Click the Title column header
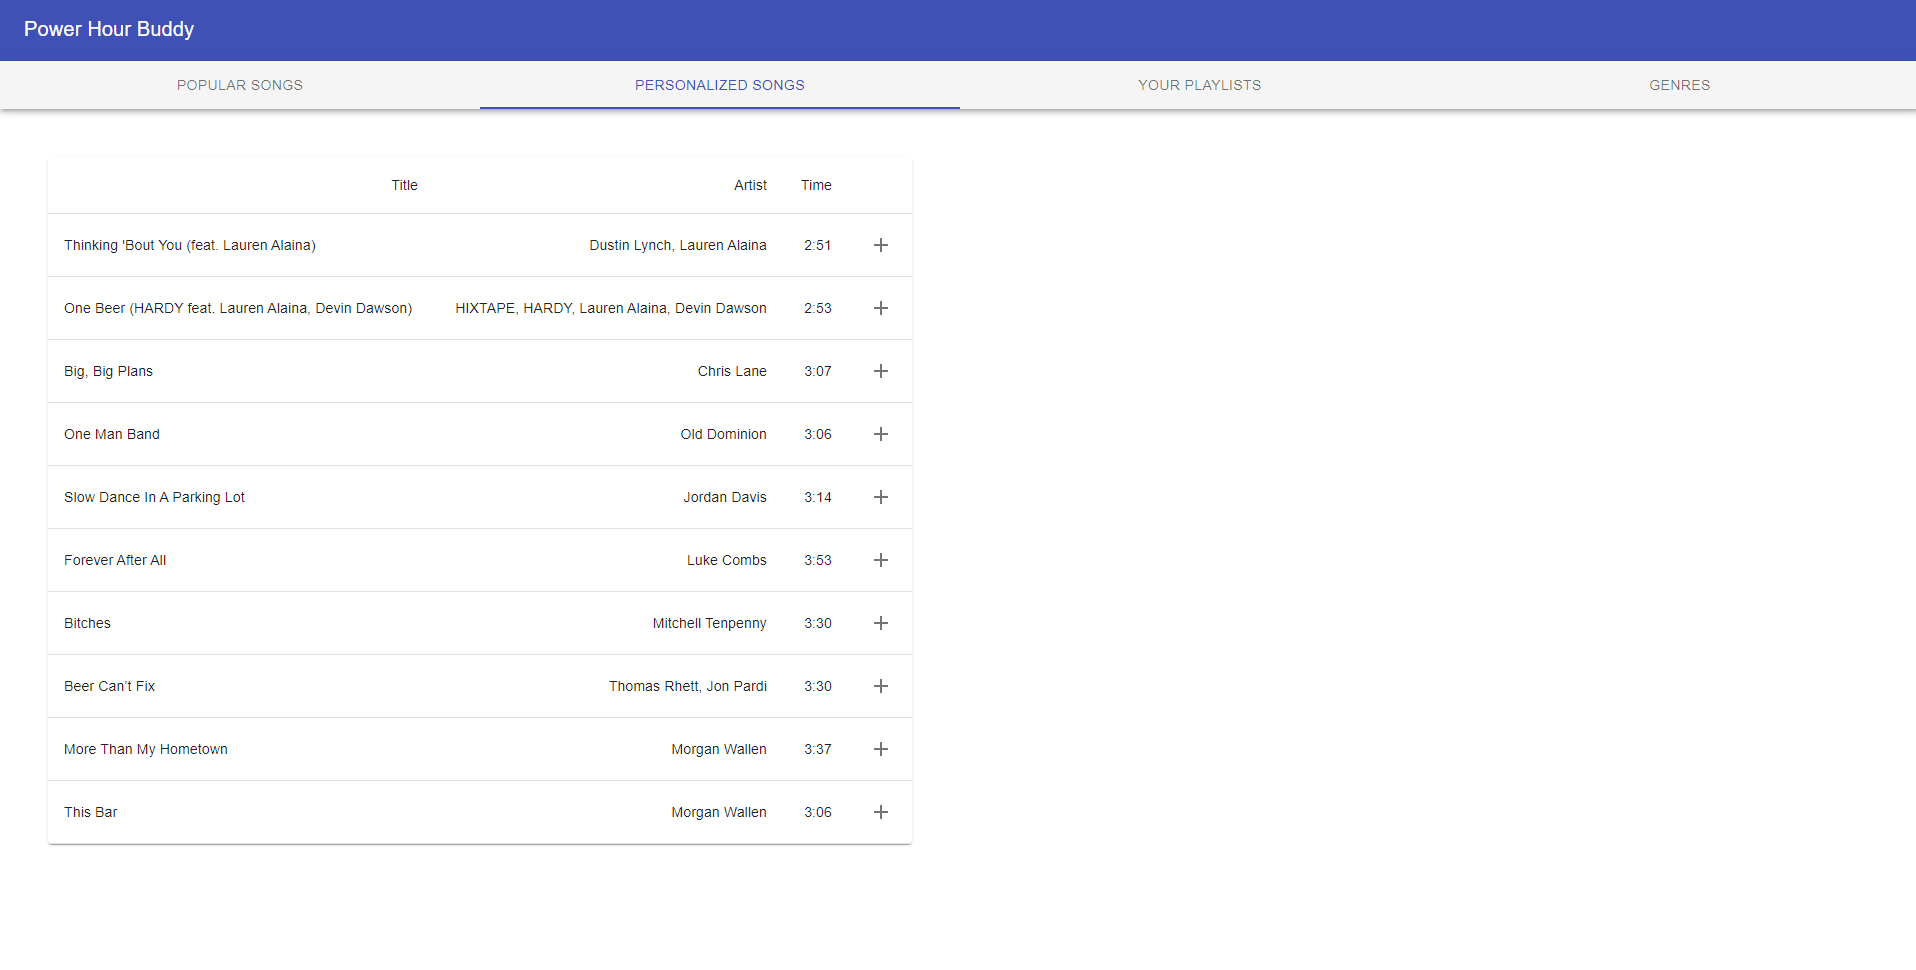This screenshot has width=1916, height=970. tap(404, 185)
